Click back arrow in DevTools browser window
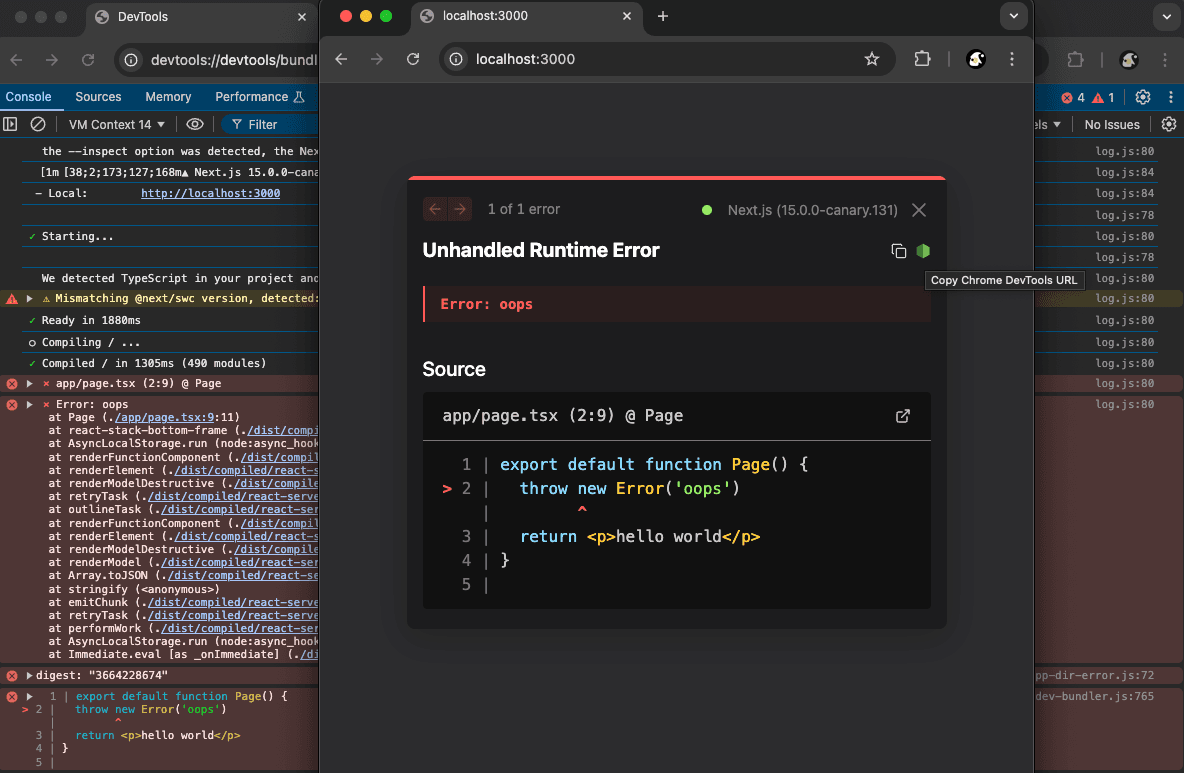1184x773 pixels. (17, 60)
